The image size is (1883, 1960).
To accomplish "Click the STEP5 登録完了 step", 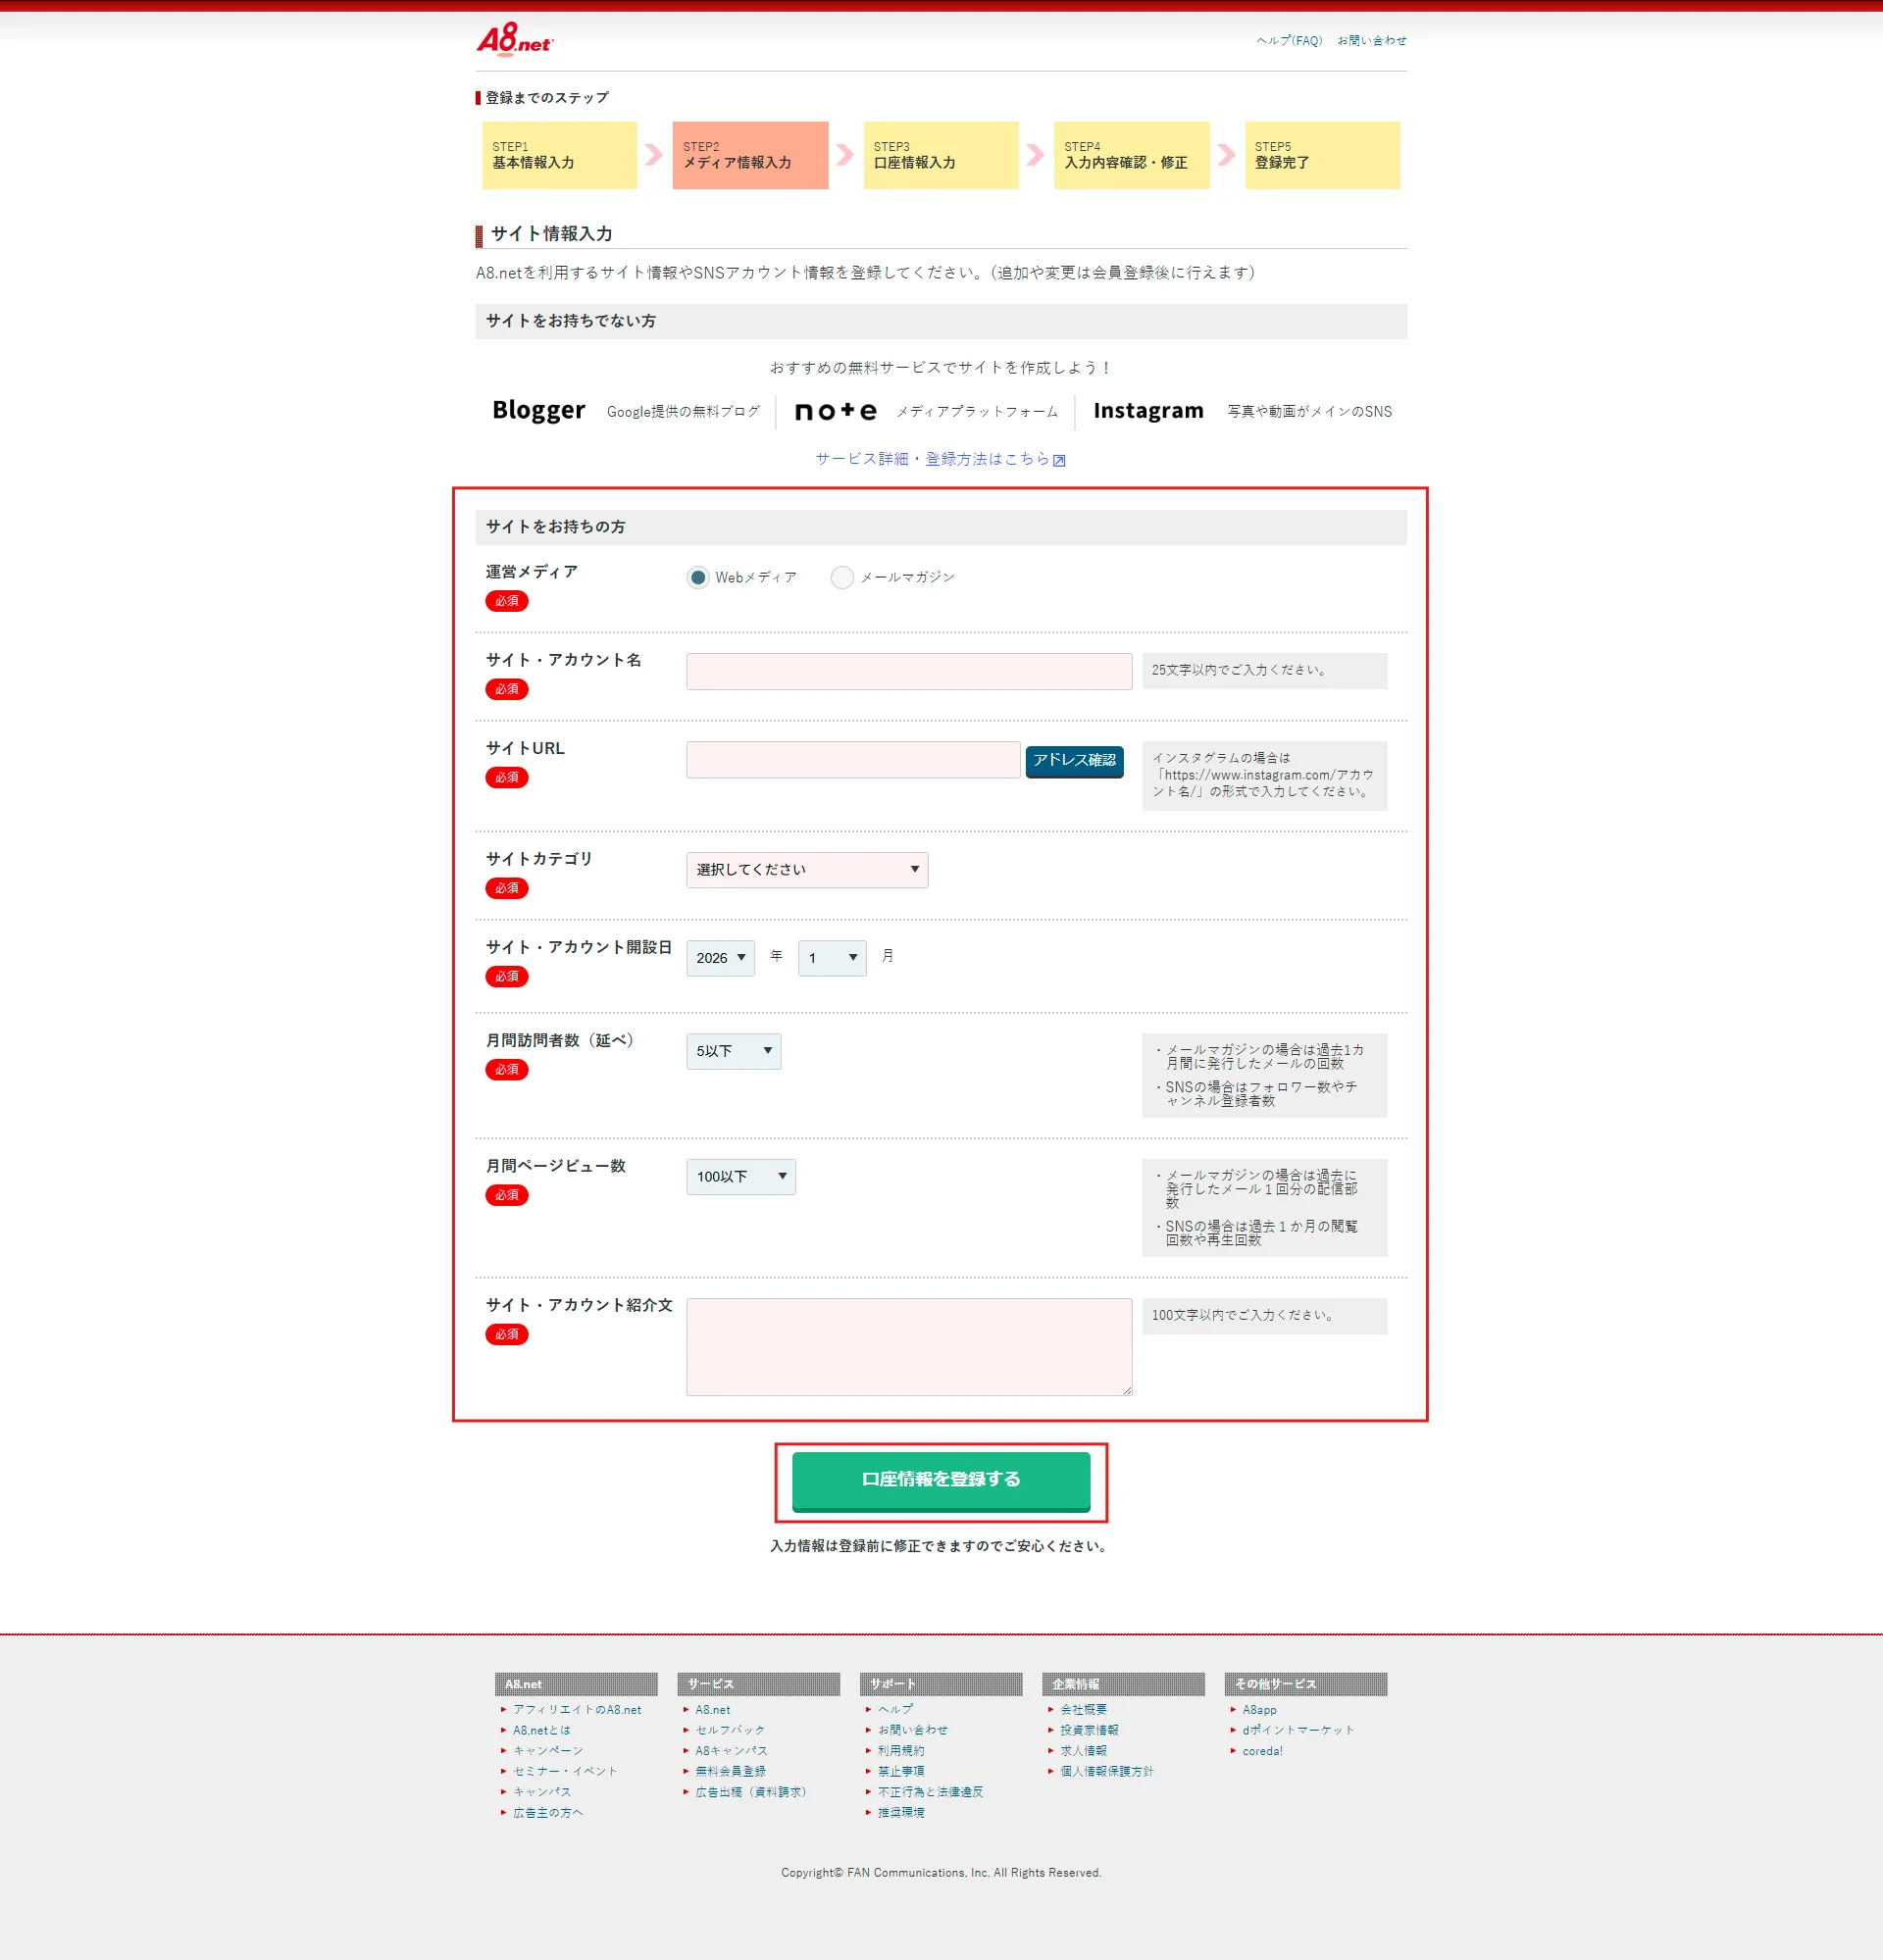I will point(1322,155).
